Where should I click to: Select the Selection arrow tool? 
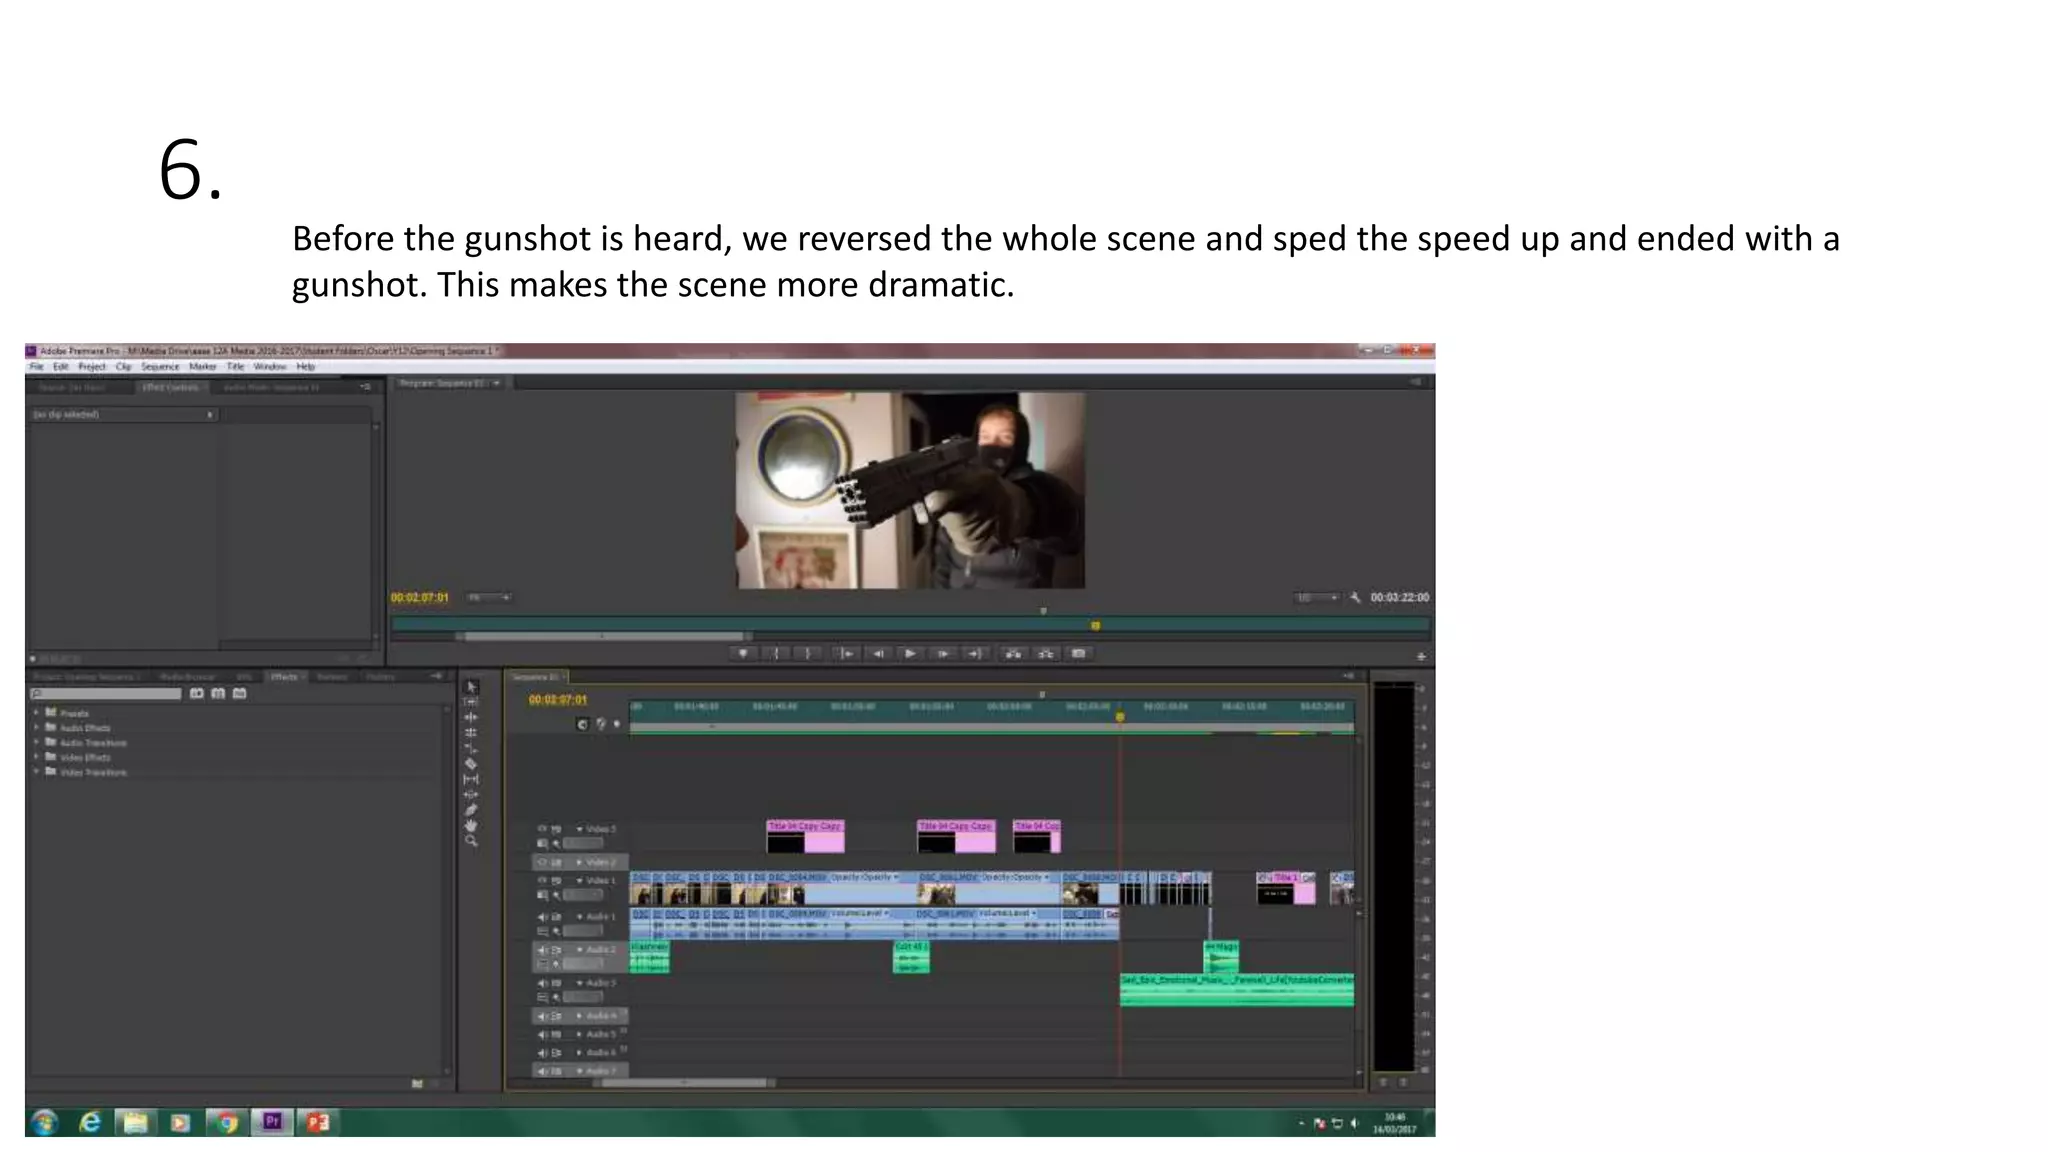click(472, 687)
